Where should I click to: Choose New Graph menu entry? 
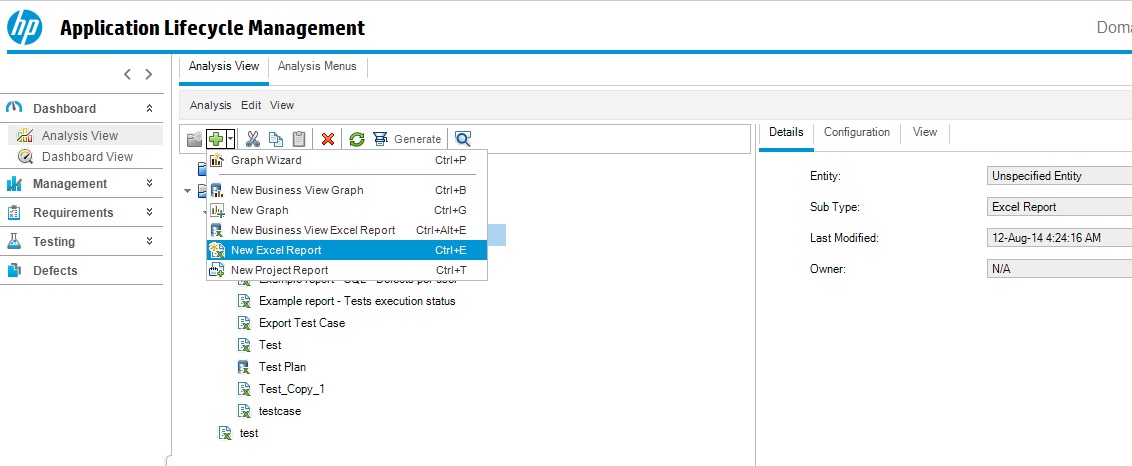tap(347, 210)
